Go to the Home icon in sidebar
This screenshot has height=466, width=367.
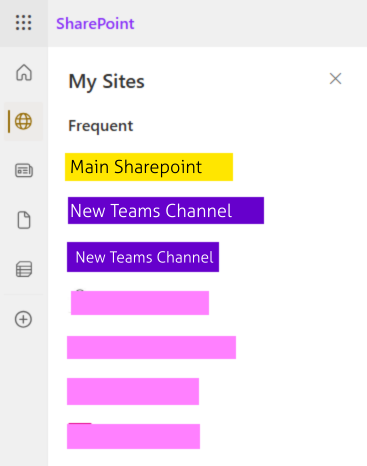coord(24,72)
